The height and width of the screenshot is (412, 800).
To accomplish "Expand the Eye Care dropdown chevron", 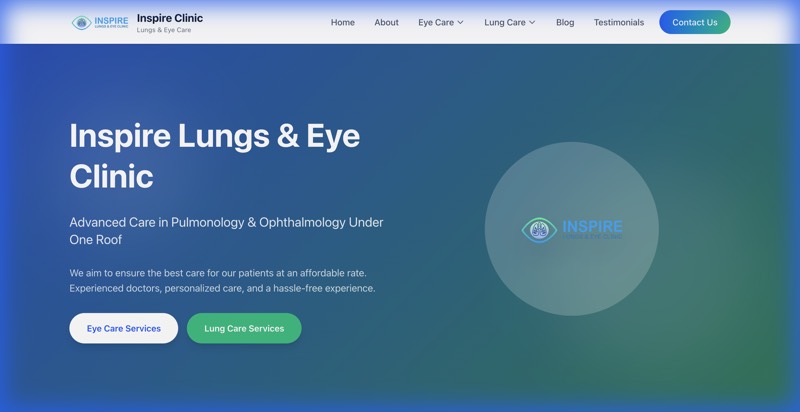I will tap(460, 22).
